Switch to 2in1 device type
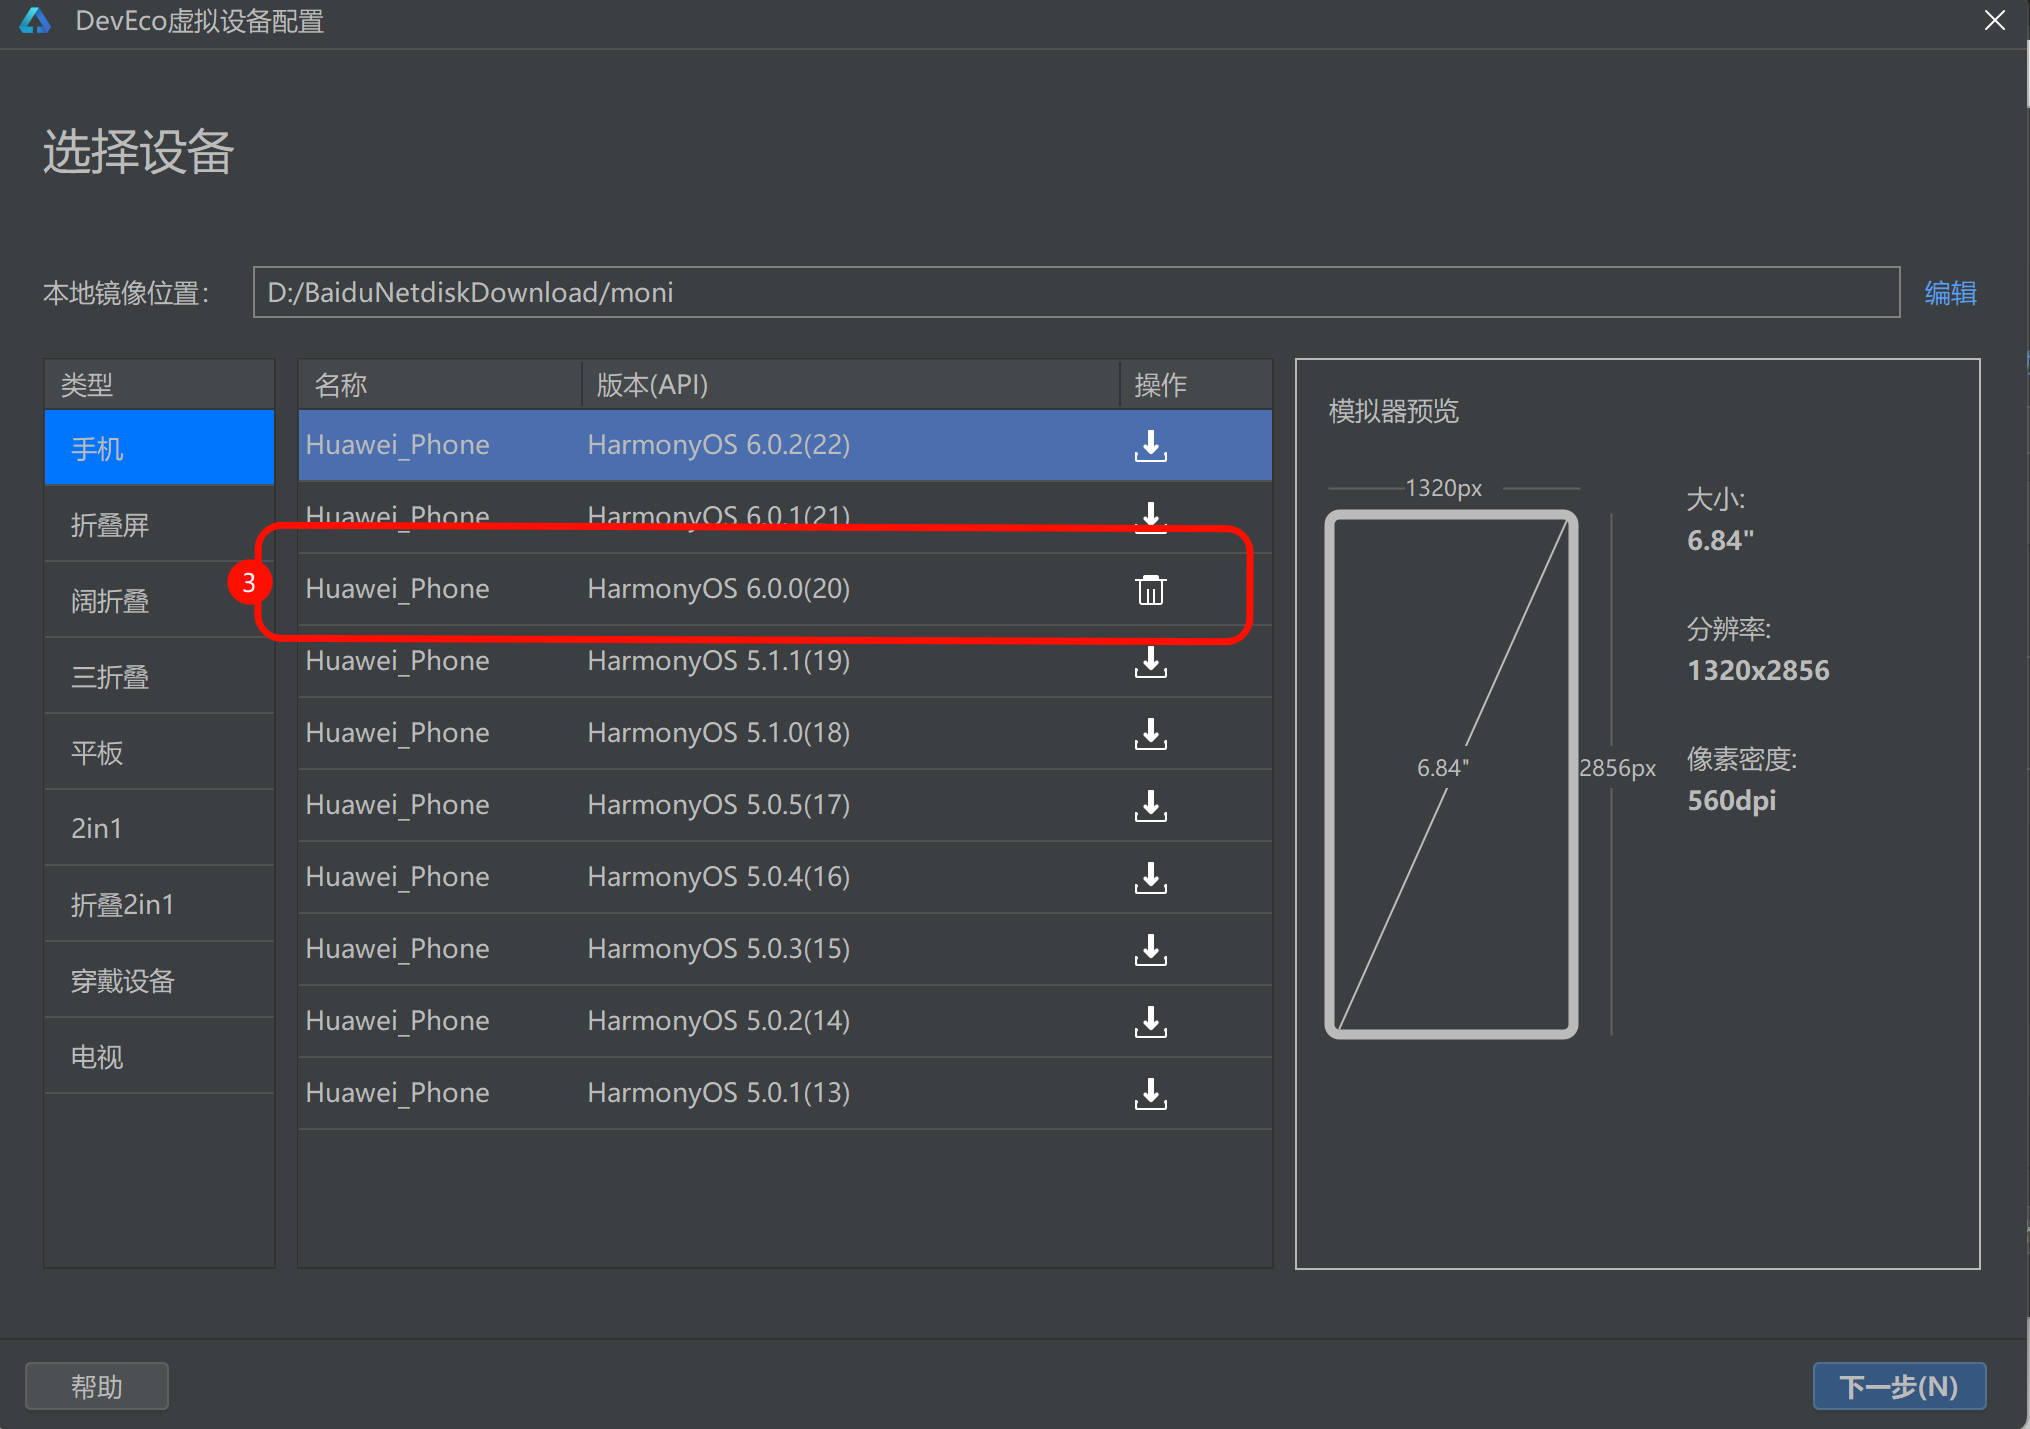The height and width of the screenshot is (1429, 2030). (96, 829)
